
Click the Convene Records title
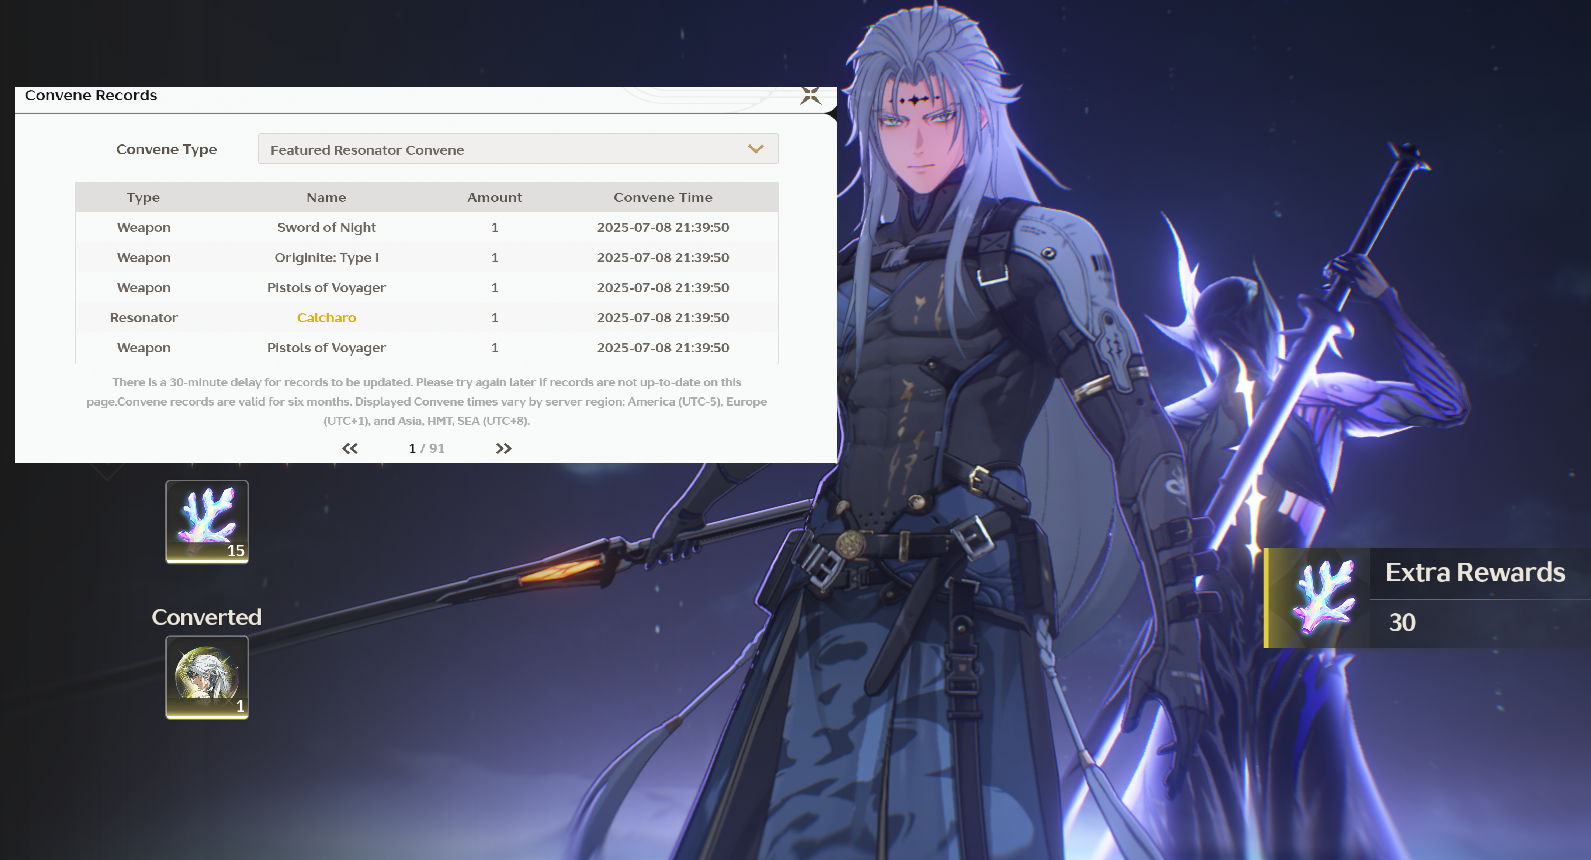point(91,95)
